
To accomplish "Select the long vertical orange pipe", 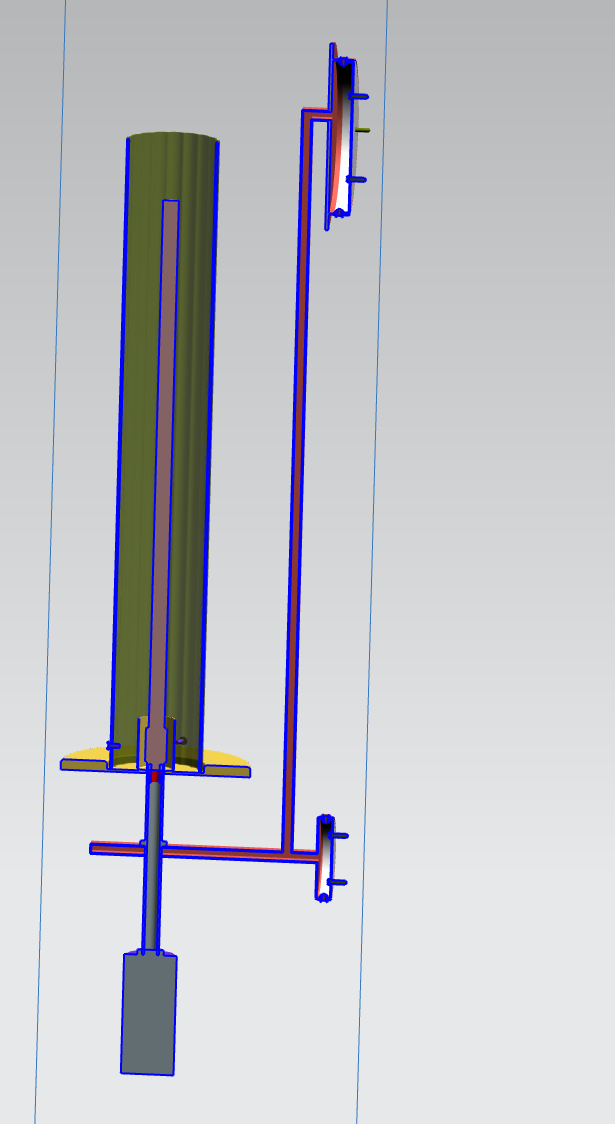I will (297, 480).
